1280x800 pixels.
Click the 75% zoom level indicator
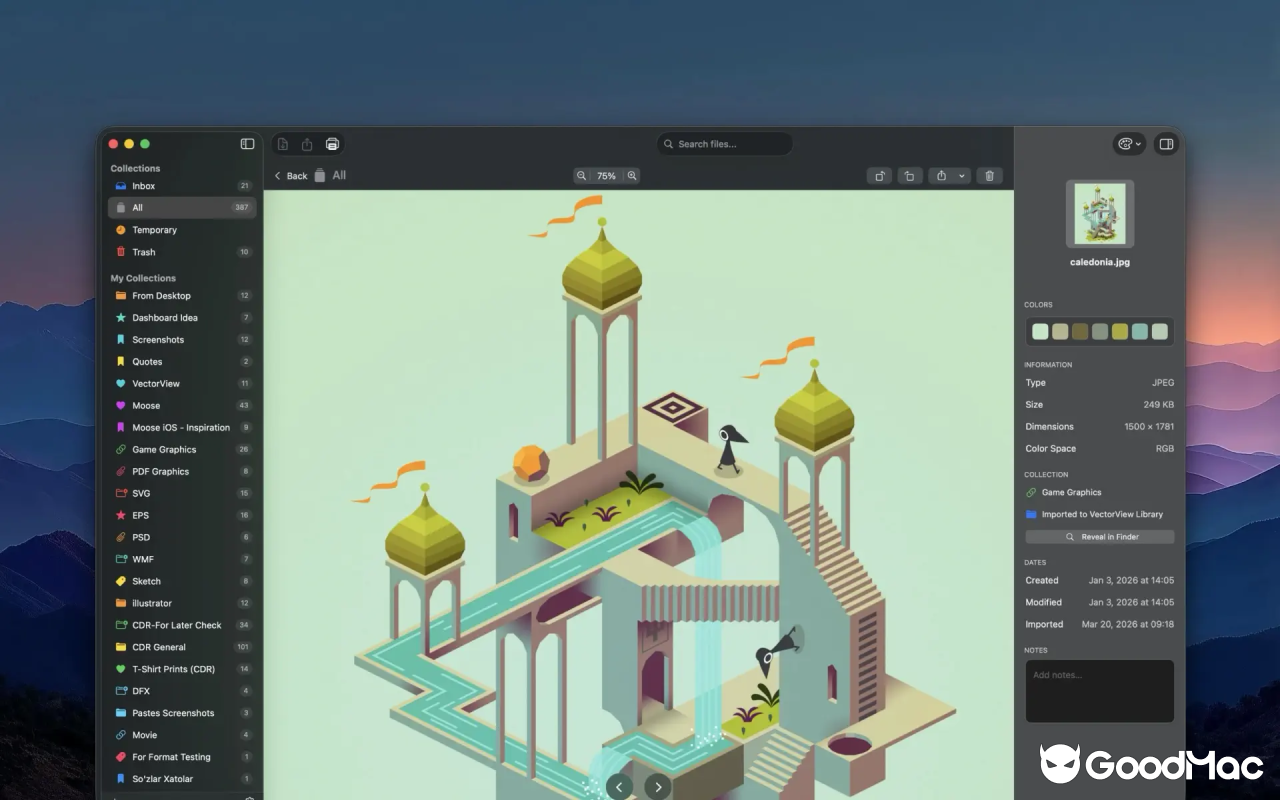606,176
